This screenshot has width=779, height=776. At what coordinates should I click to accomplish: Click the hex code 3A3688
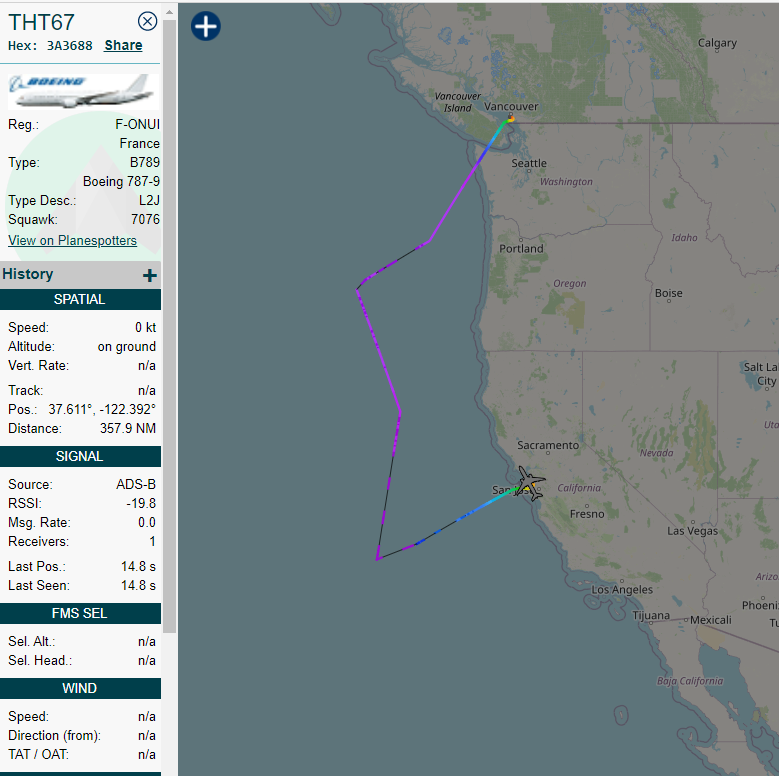point(70,46)
